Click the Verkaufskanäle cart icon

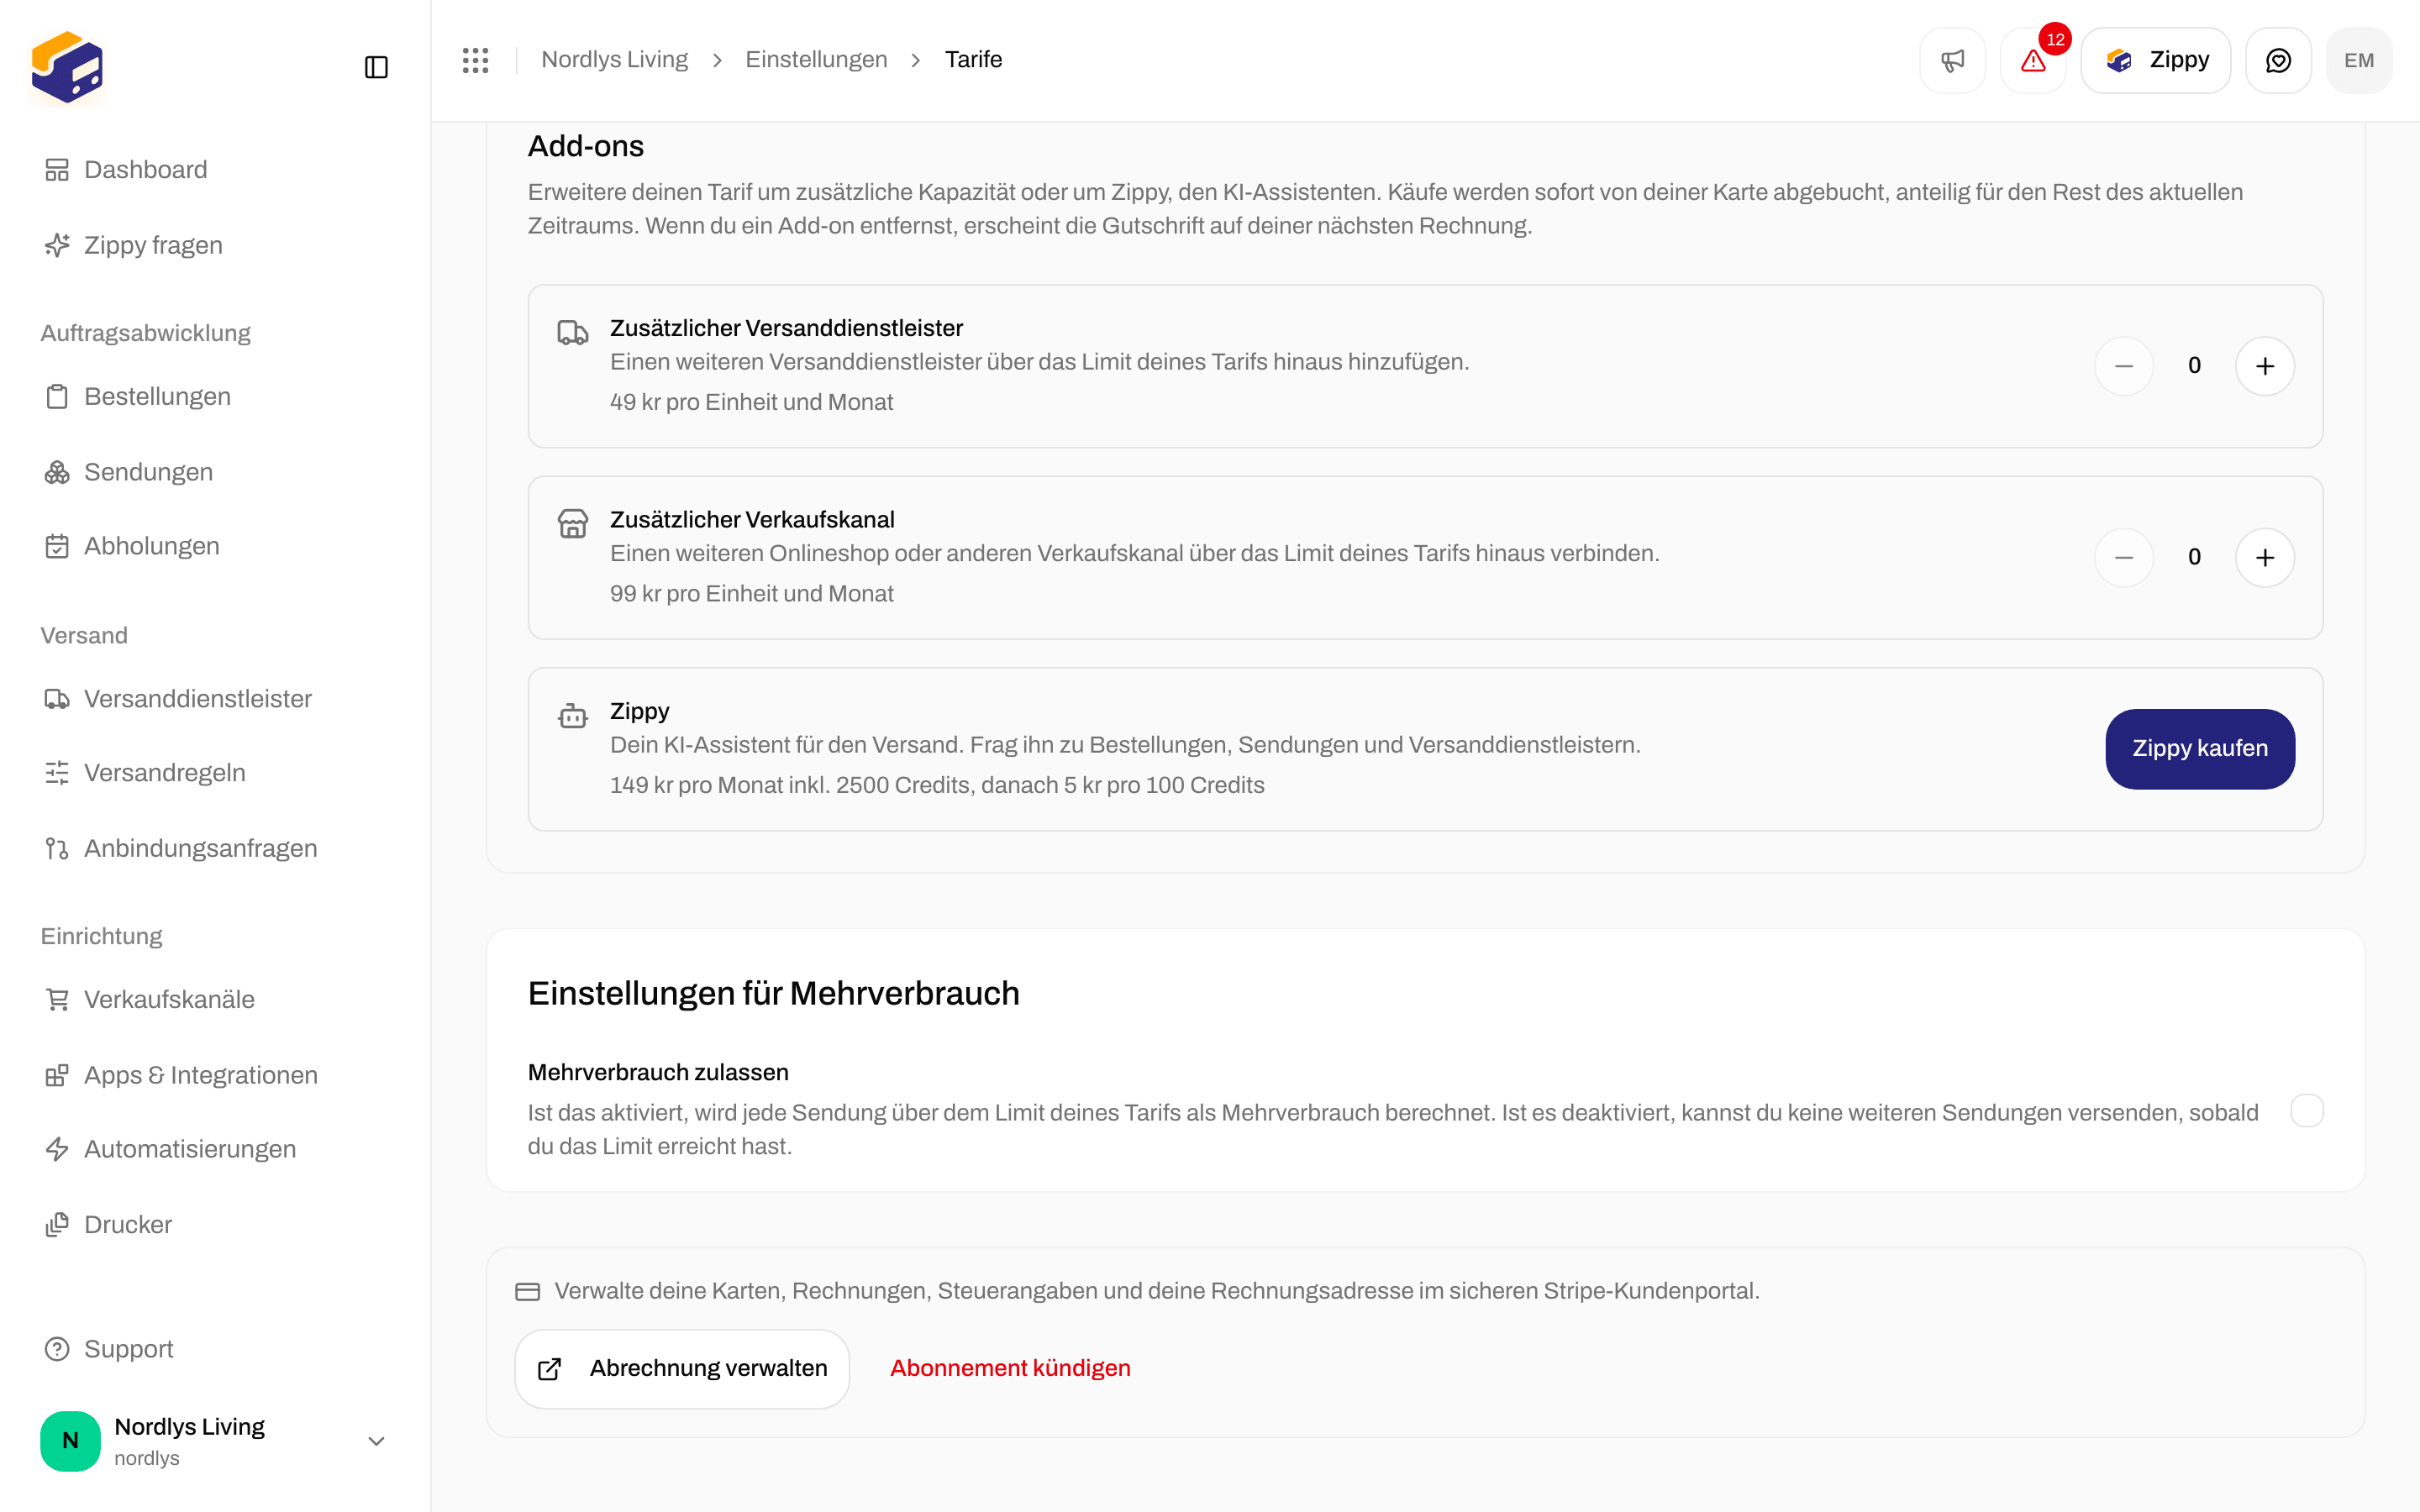coord(57,999)
